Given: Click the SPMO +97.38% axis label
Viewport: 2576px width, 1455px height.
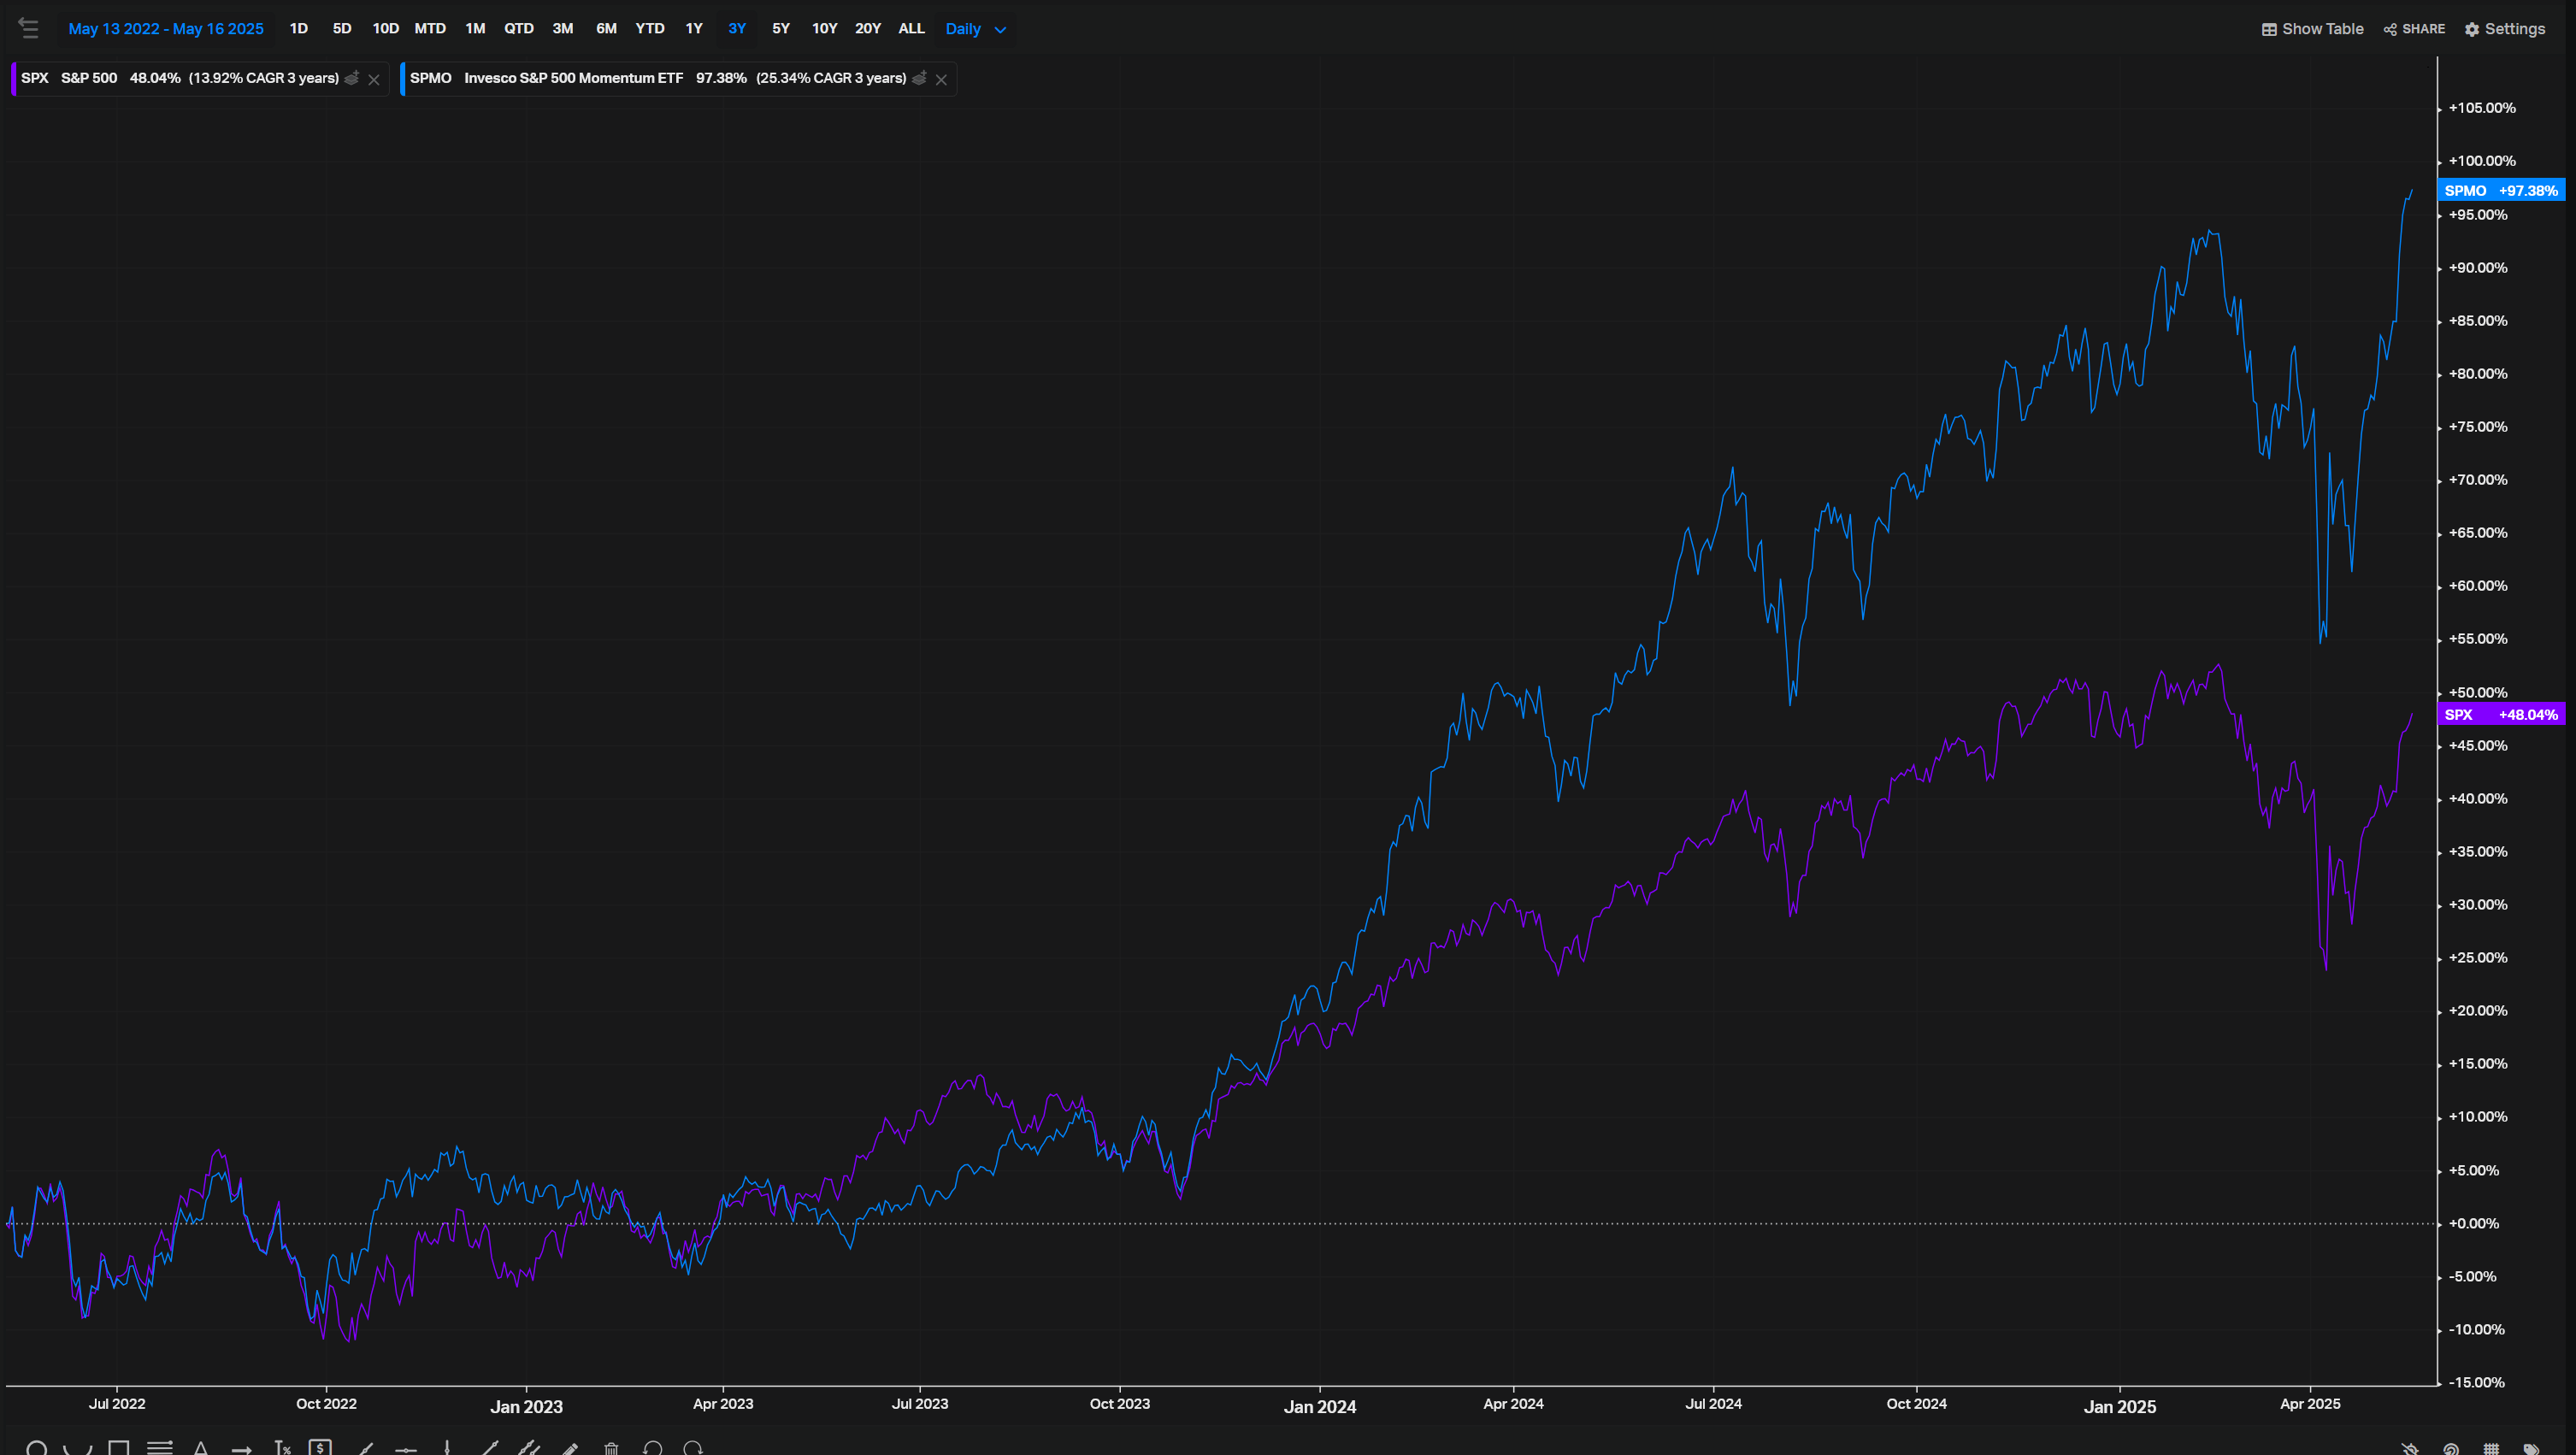Looking at the screenshot, I should (x=2501, y=190).
